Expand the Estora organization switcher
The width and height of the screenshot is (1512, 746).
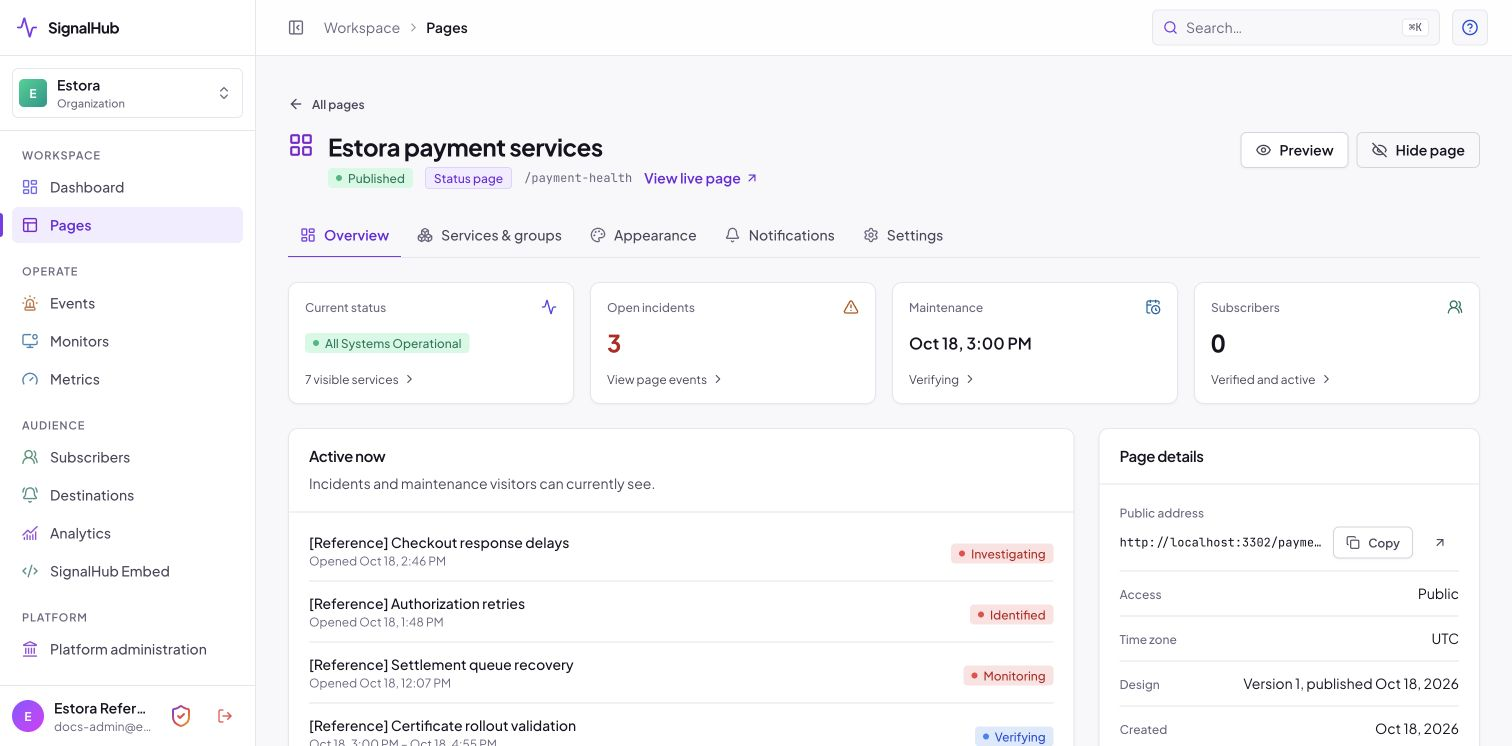coord(127,93)
